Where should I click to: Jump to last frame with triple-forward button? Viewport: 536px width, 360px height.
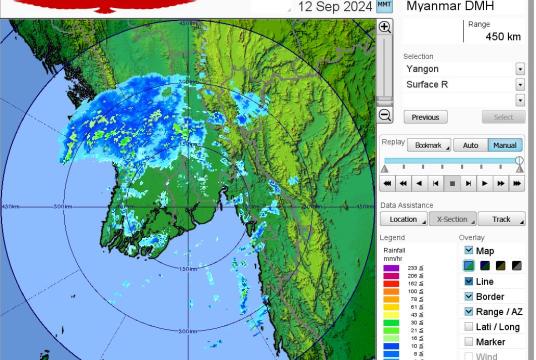[x=517, y=184]
